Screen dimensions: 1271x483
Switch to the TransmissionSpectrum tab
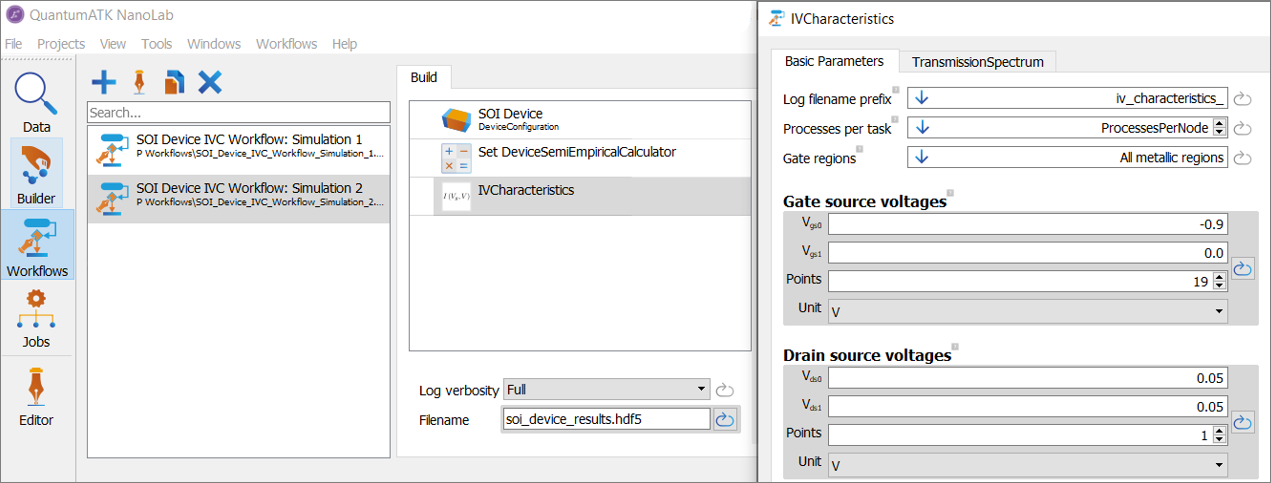point(977,62)
